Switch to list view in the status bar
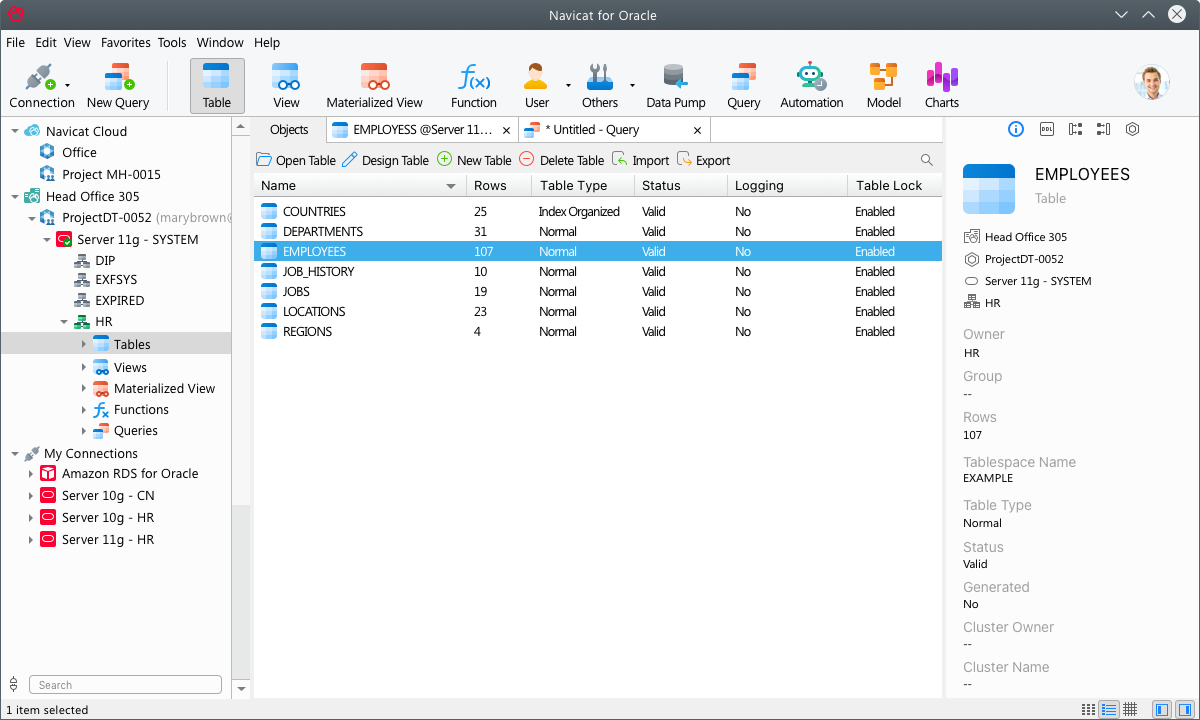The height and width of the screenshot is (720, 1200). tap(1088, 709)
